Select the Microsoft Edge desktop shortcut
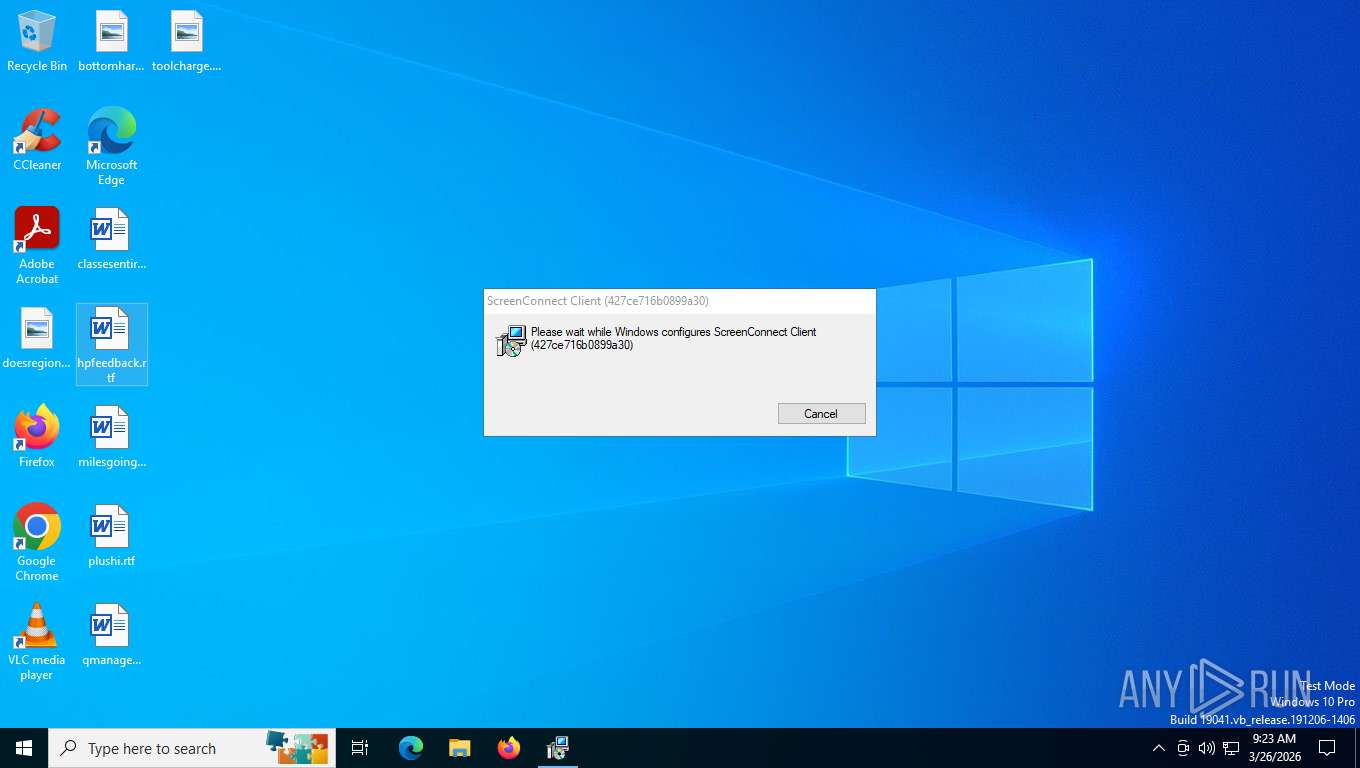This screenshot has height=768, width=1360. click(111, 147)
